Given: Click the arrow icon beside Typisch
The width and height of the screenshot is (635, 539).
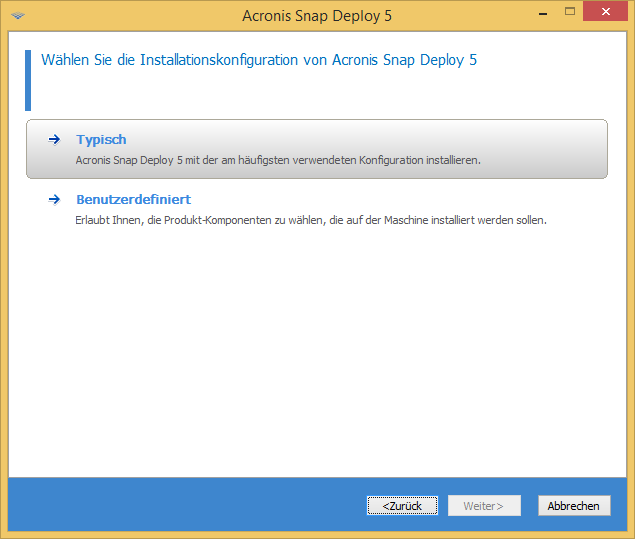Looking at the screenshot, I should [54, 140].
